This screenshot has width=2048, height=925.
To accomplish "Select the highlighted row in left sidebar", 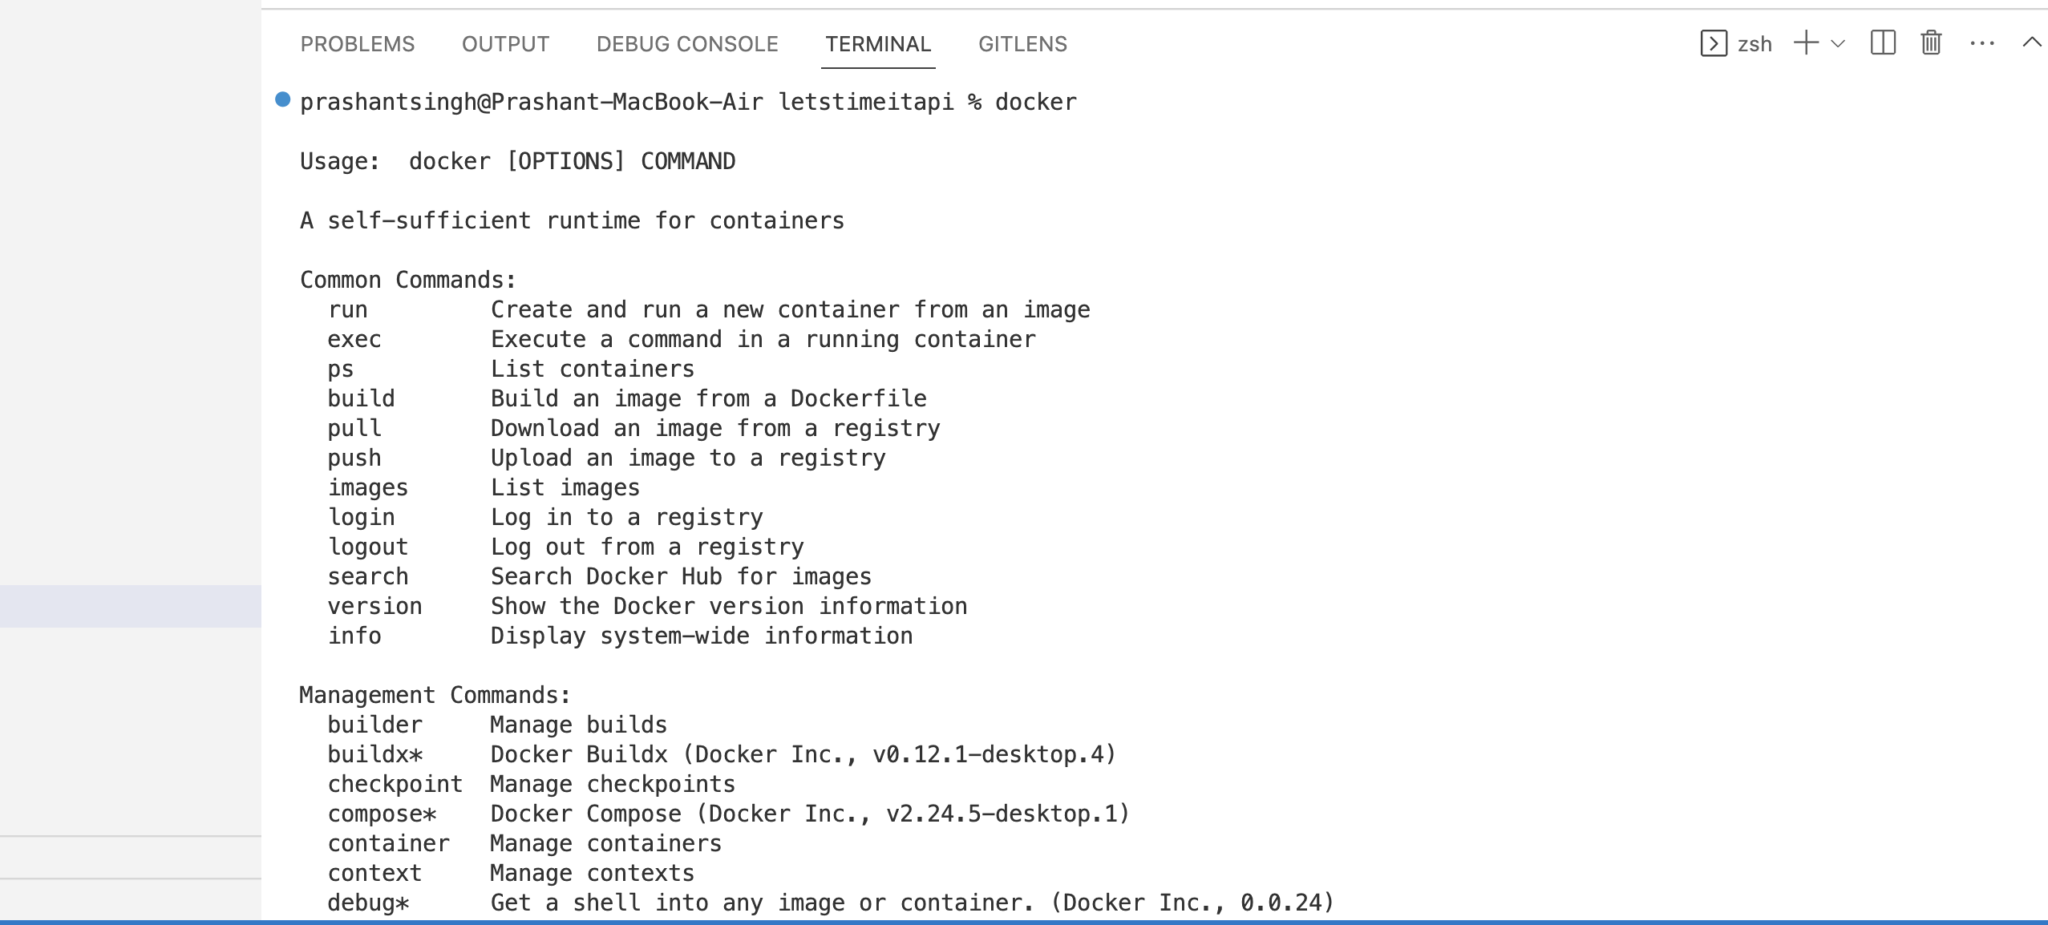I will pos(130,606).
